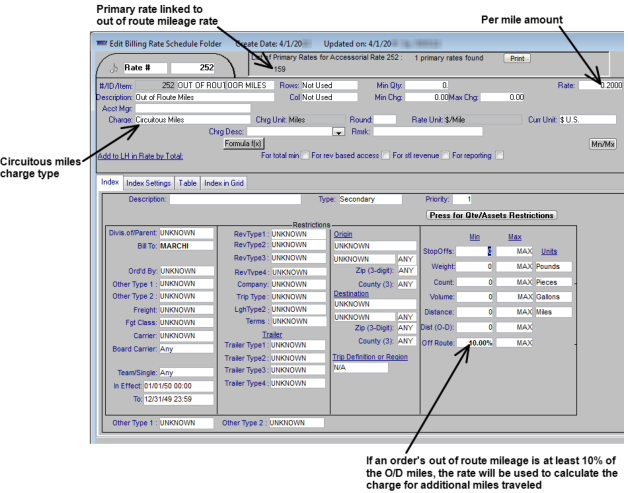Click the StopOffs min field
This screenshot has height=493, width=628.
pos(474,252)
